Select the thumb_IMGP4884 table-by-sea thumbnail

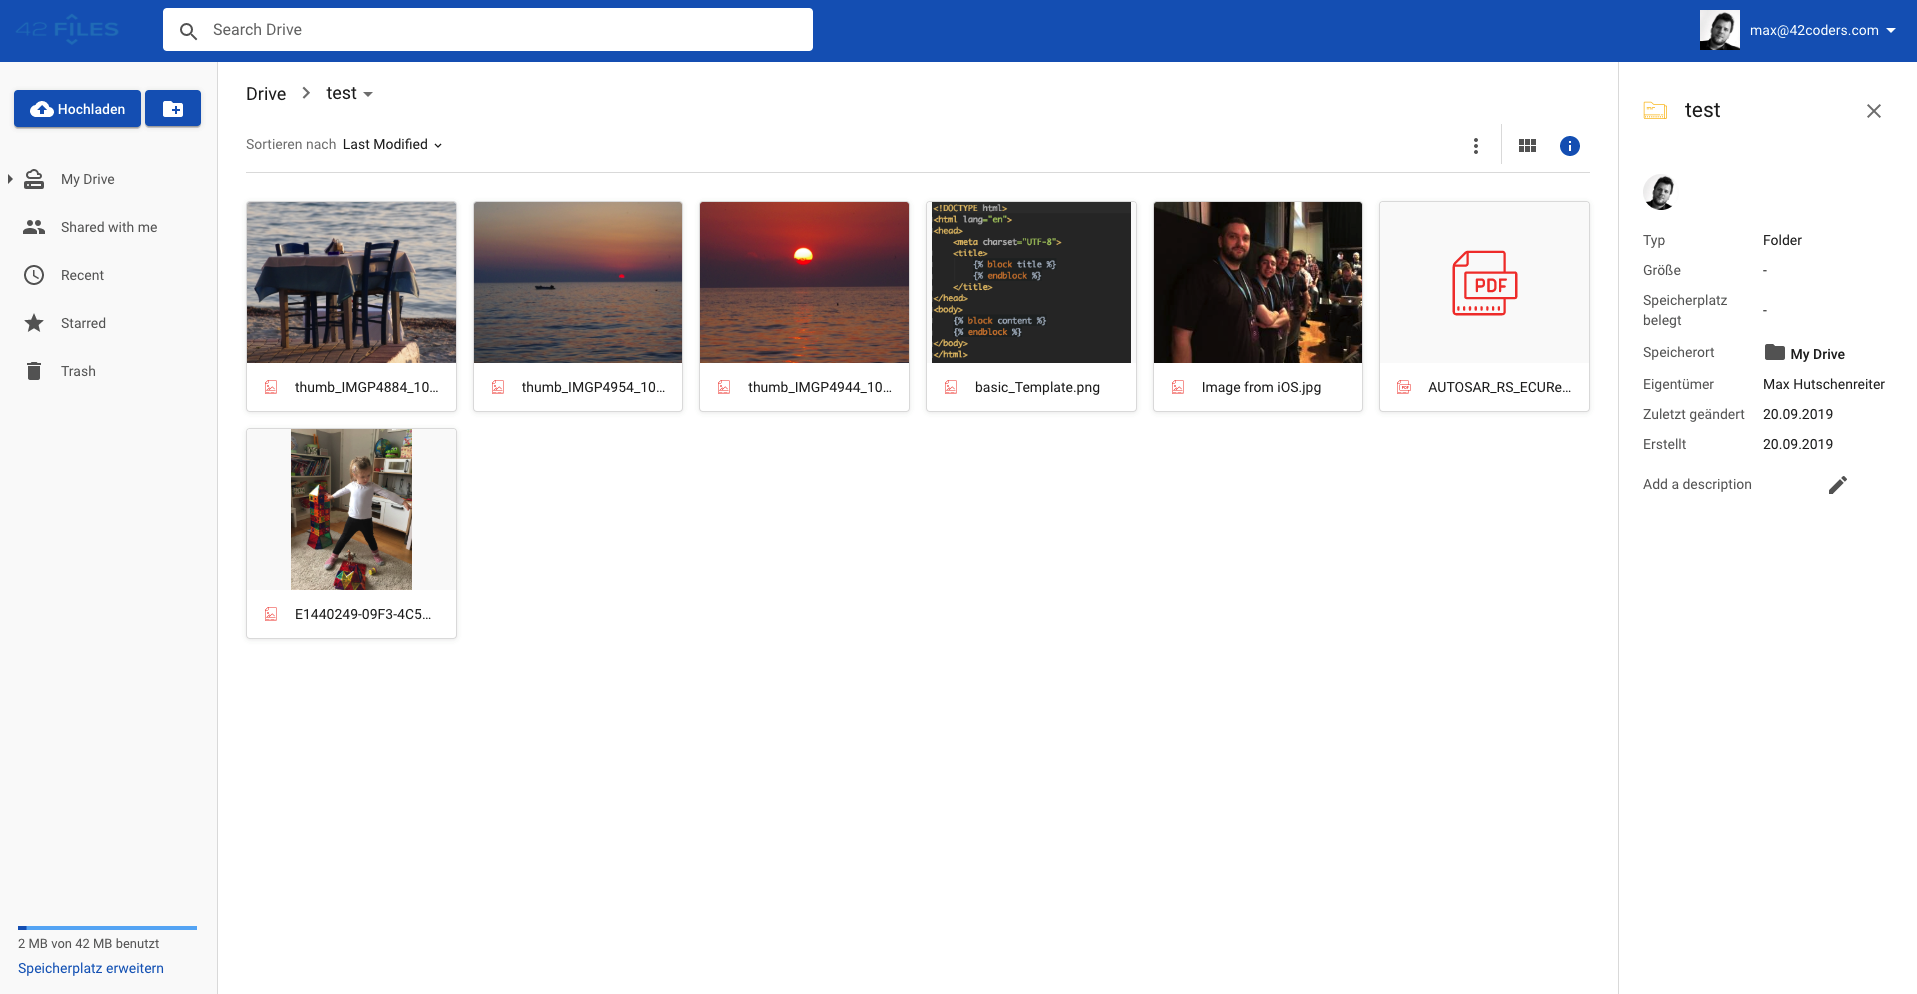click(351, 282)
